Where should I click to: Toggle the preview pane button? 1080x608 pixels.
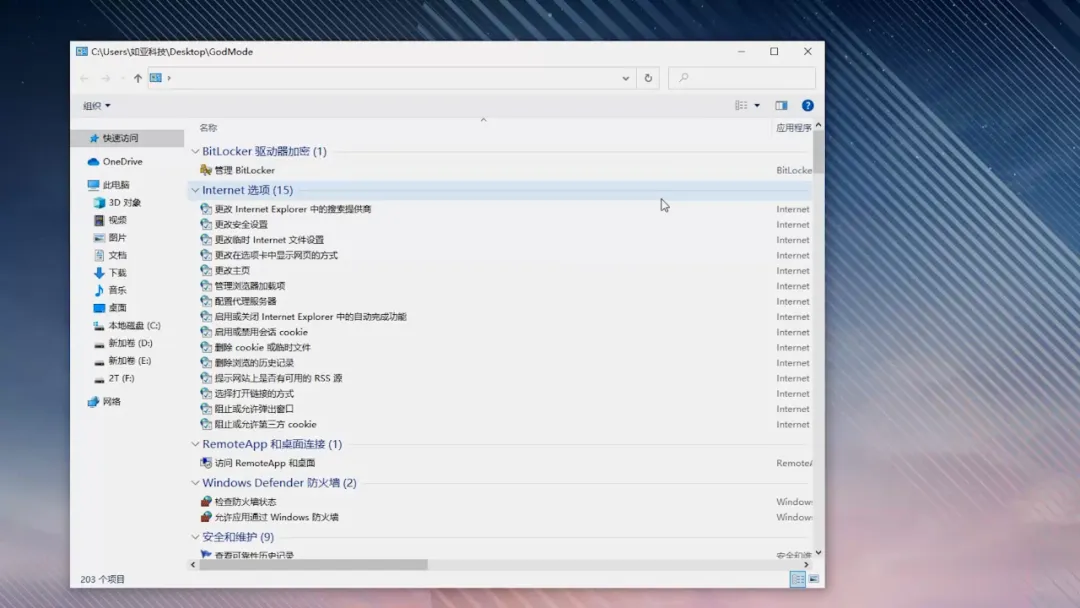(781, 105)
